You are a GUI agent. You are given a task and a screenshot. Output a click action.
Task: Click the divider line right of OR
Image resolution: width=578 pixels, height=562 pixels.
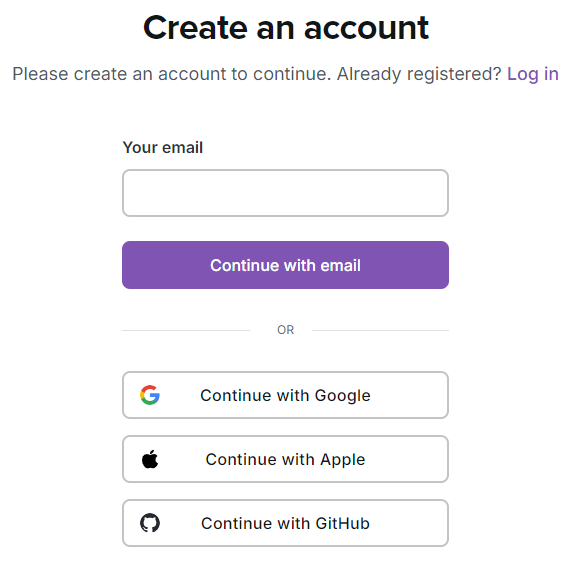(380, 331)
